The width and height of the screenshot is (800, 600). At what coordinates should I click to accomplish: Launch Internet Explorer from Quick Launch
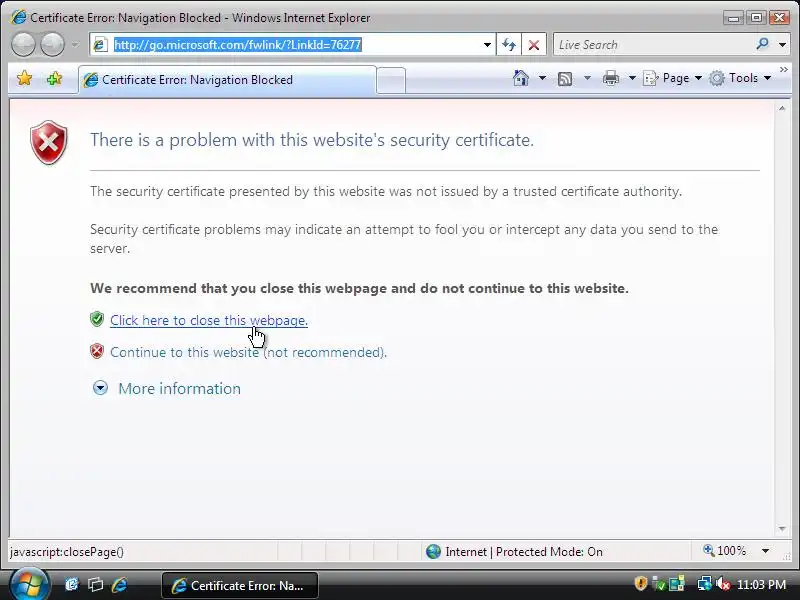(x=119, y=585)
